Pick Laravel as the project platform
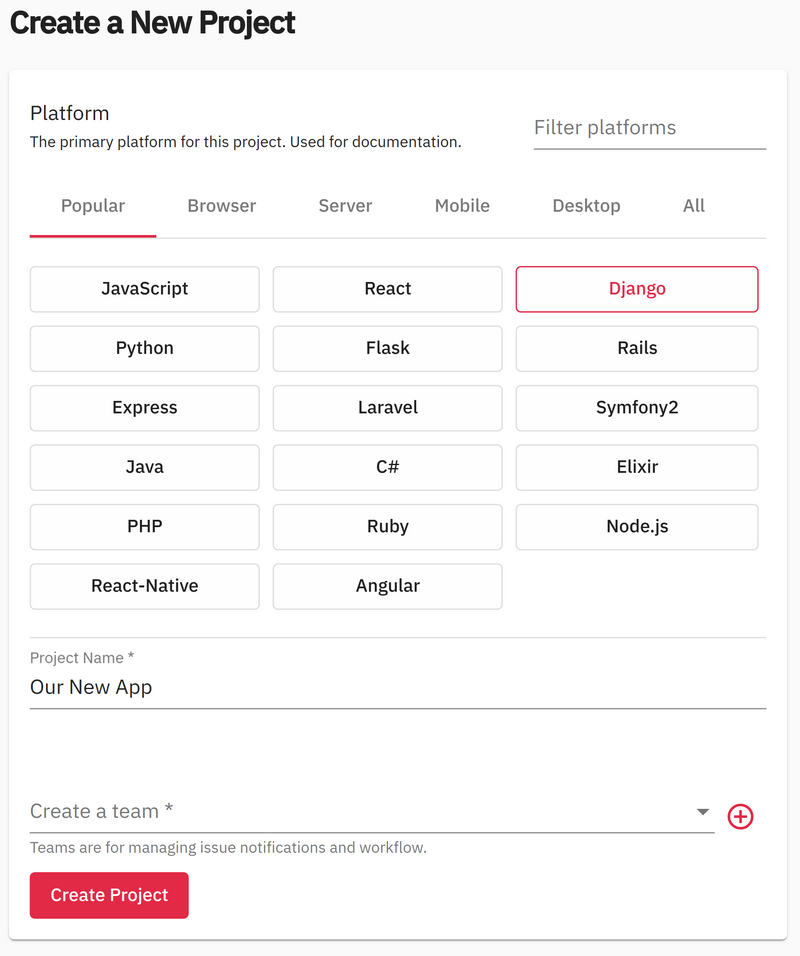Image resolution: width=800 pixels, height=956 pixels. pyautogui.click(x=387, y=408)
